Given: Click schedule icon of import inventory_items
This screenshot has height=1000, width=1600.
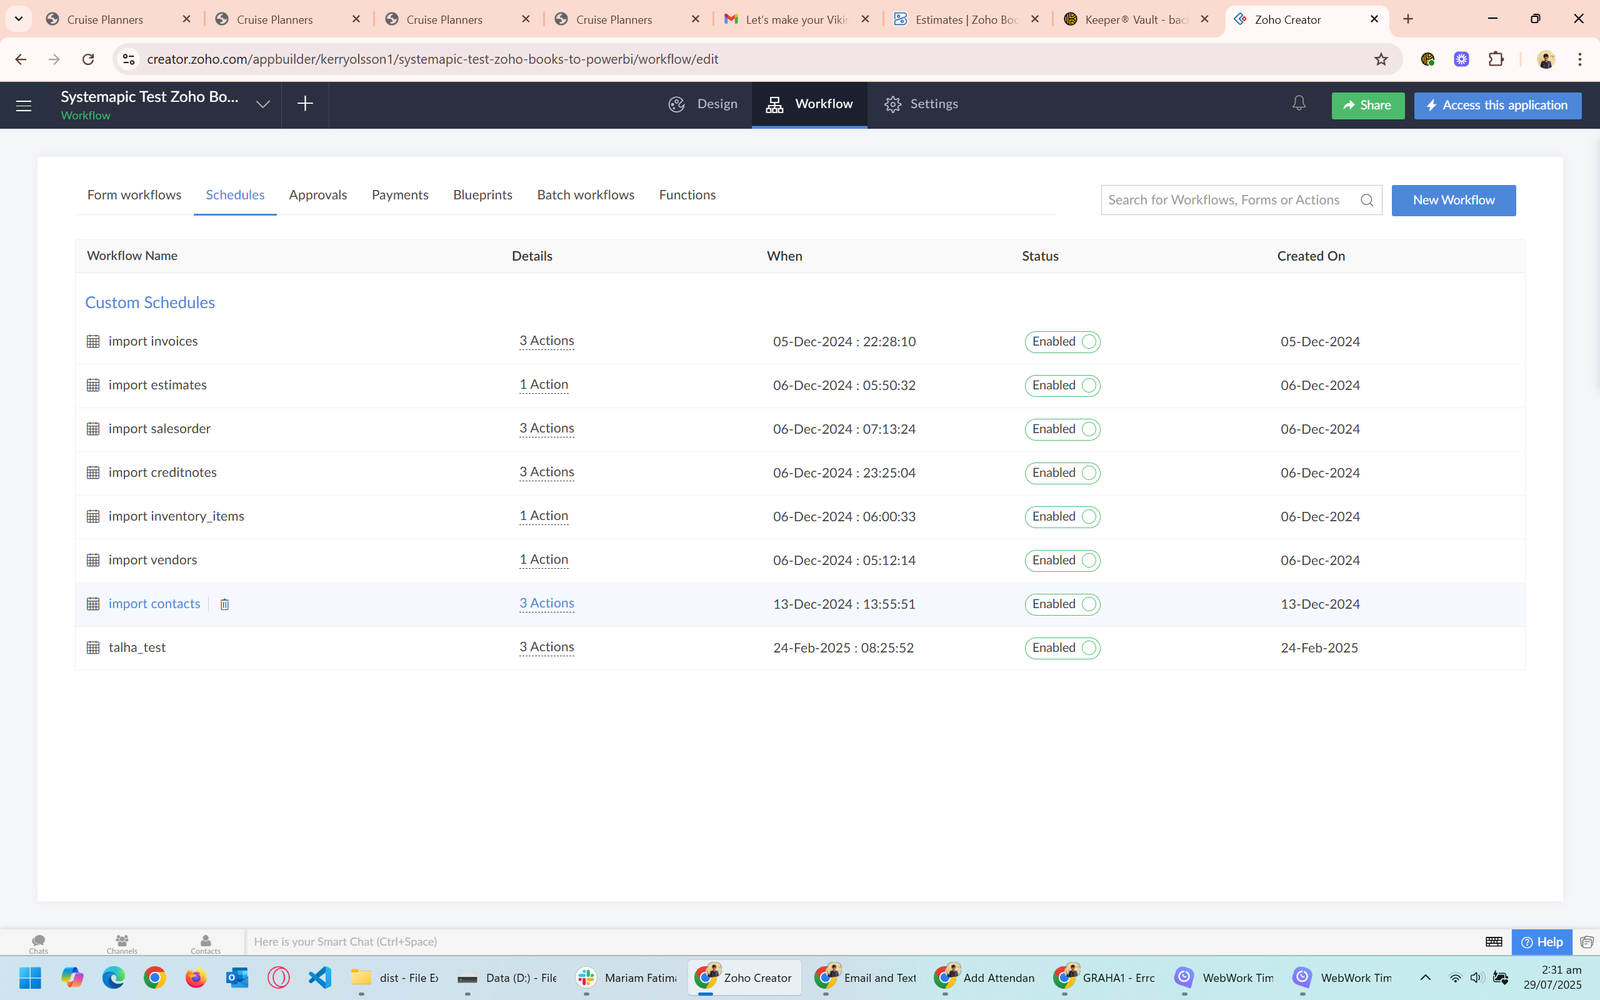Looking at the screenshot, I should click(93, 516).
